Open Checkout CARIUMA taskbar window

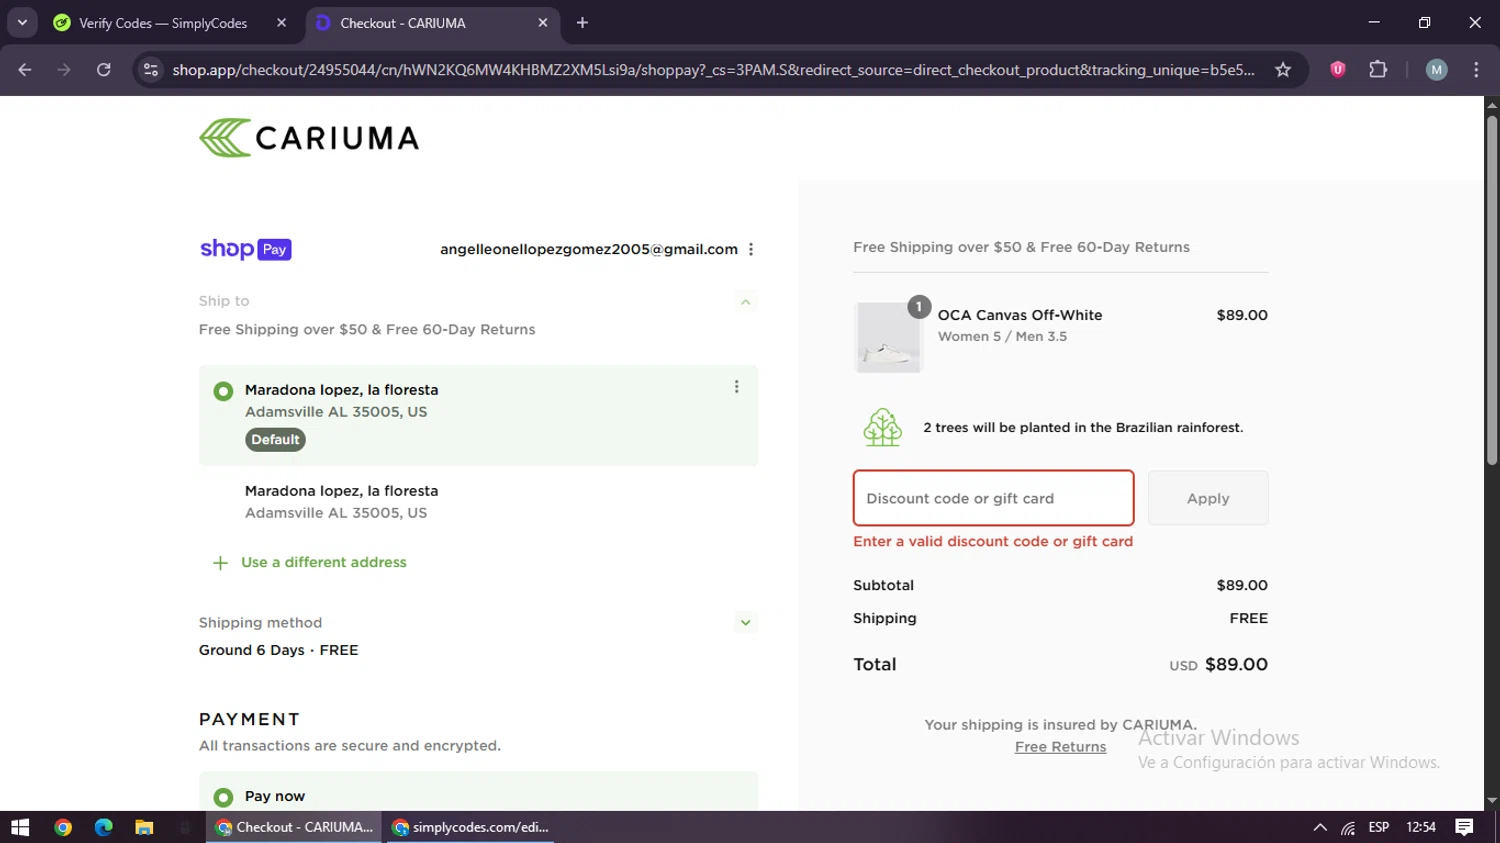coord(295,827)
